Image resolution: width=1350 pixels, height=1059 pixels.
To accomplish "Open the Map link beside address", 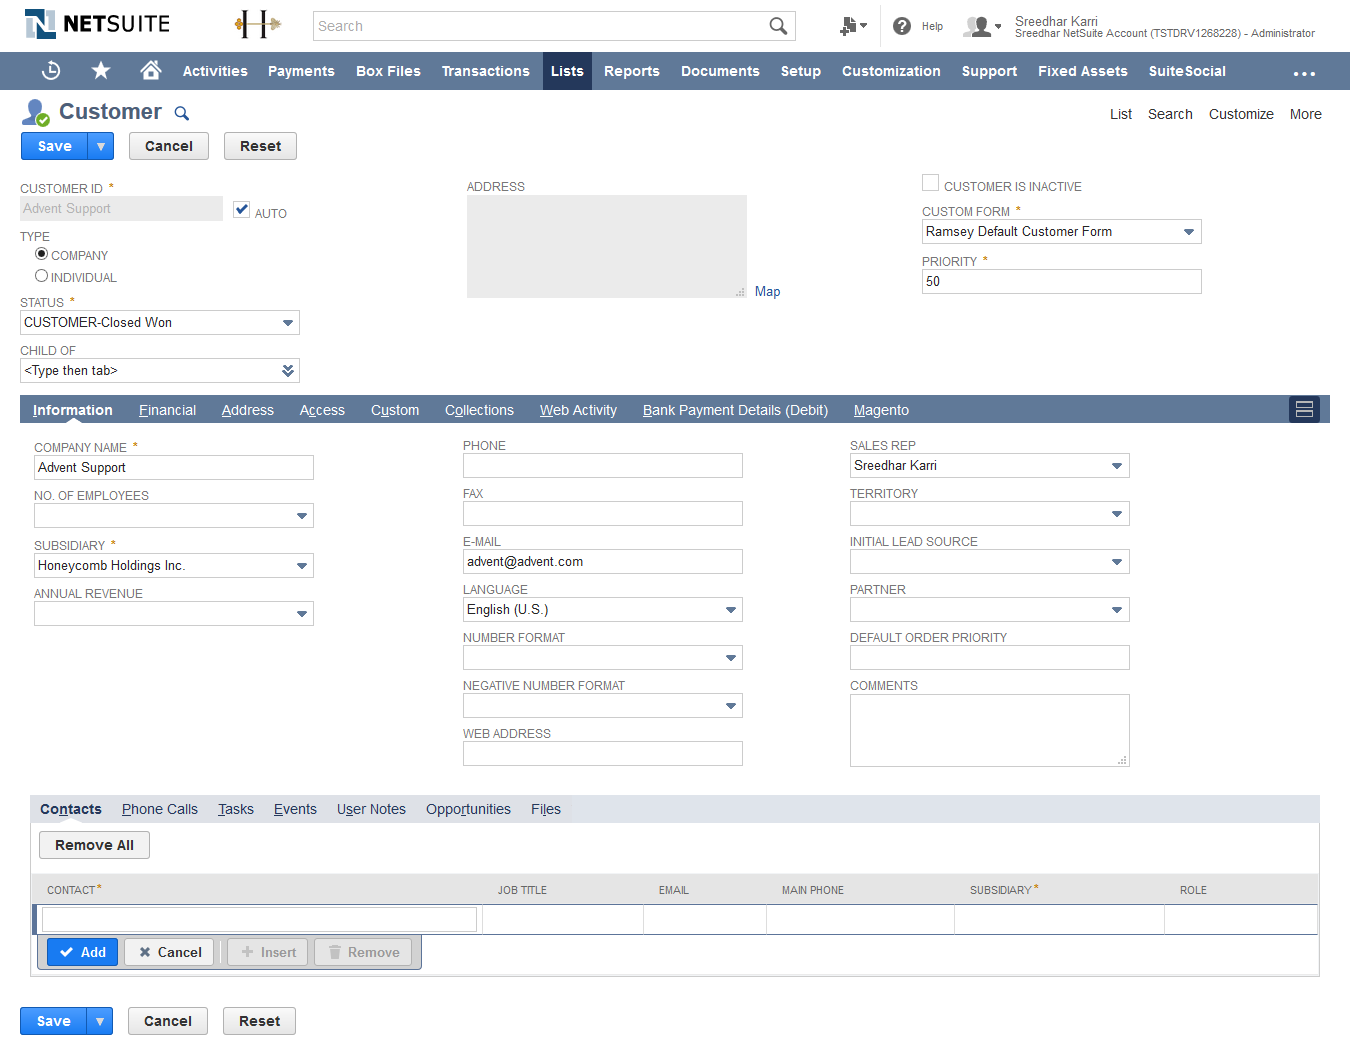I will point(767,291).
